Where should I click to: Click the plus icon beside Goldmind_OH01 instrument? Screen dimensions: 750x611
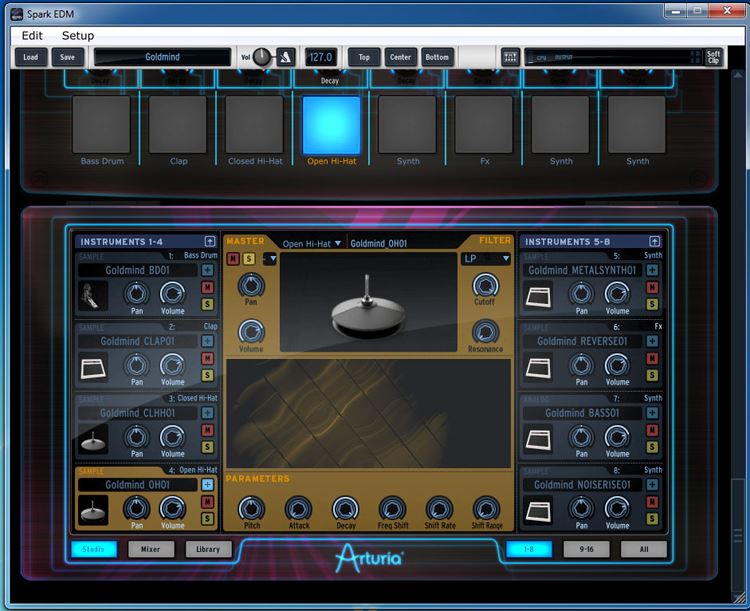point(207,485)
